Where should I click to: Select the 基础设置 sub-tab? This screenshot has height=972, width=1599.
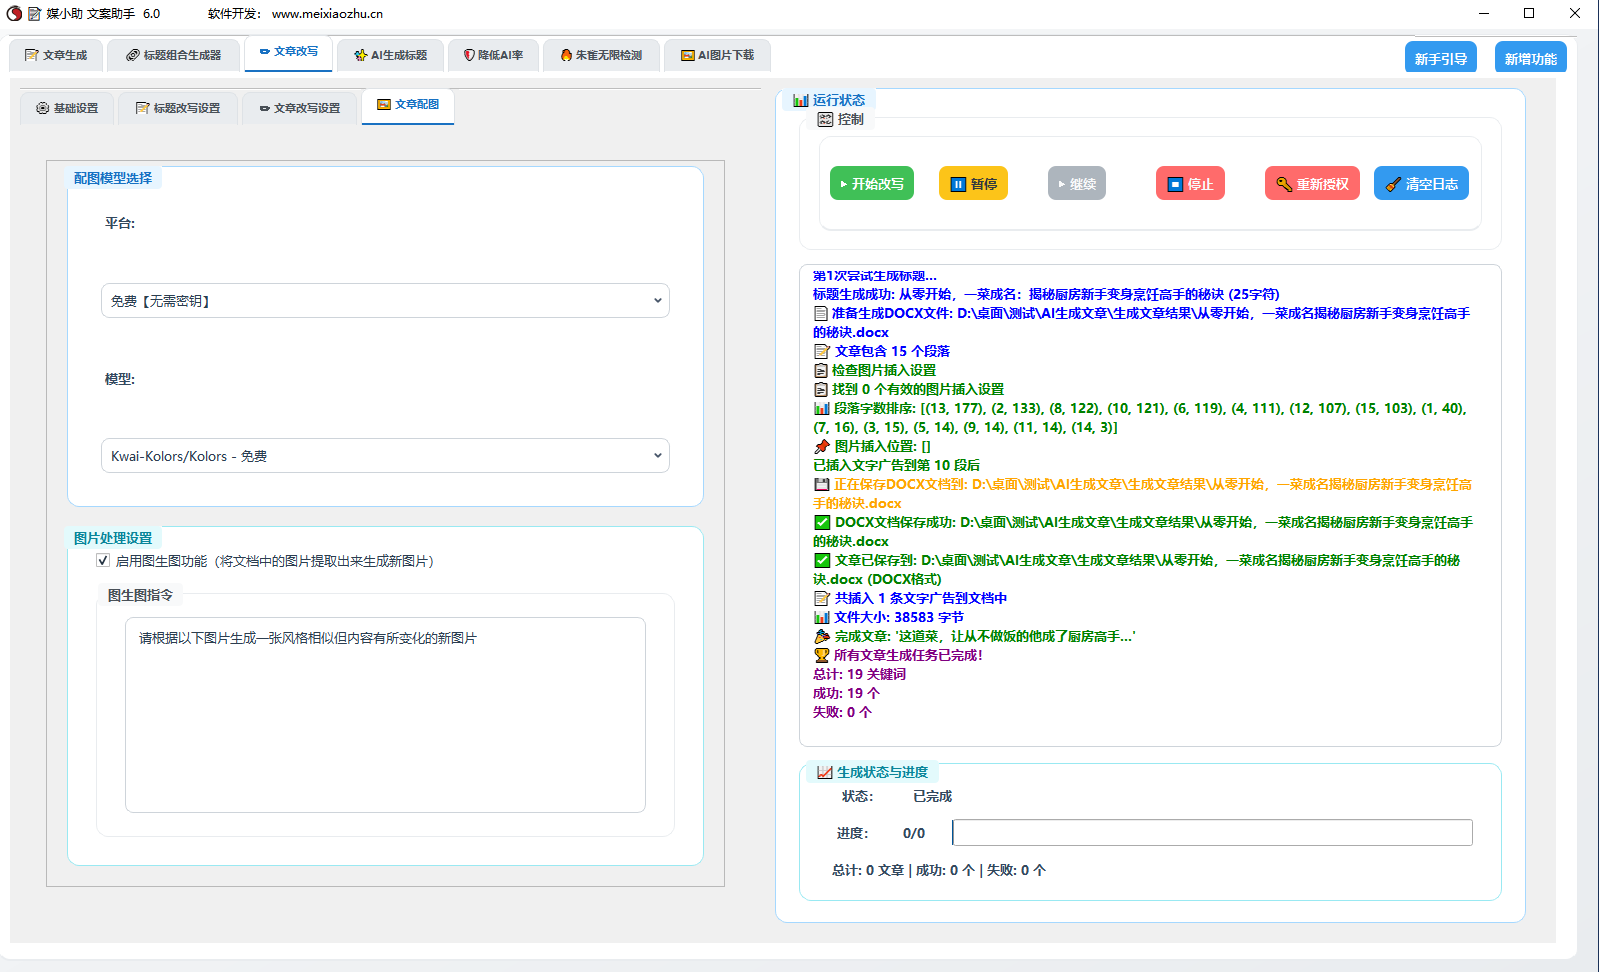(67, 108)
